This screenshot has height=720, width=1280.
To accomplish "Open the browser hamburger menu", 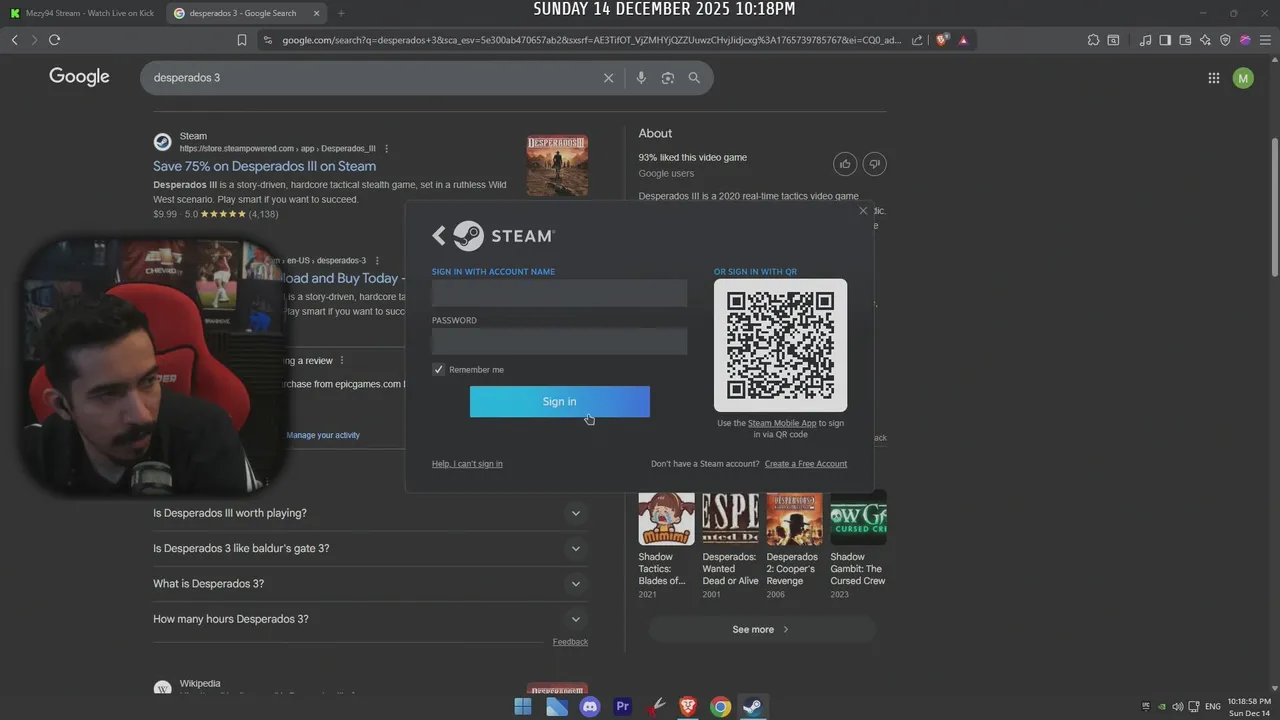I will coord(1265,40).
